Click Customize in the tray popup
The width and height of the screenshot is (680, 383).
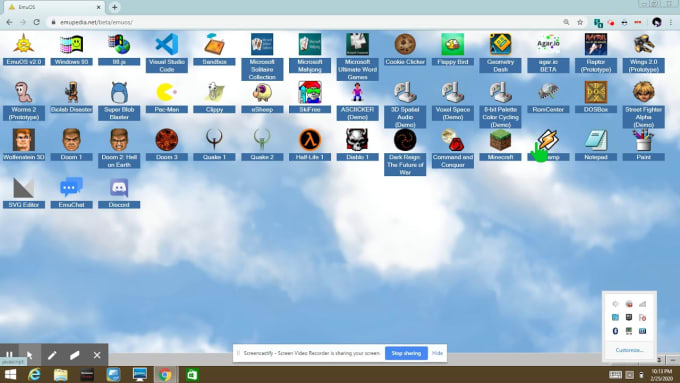pos(629,350)
